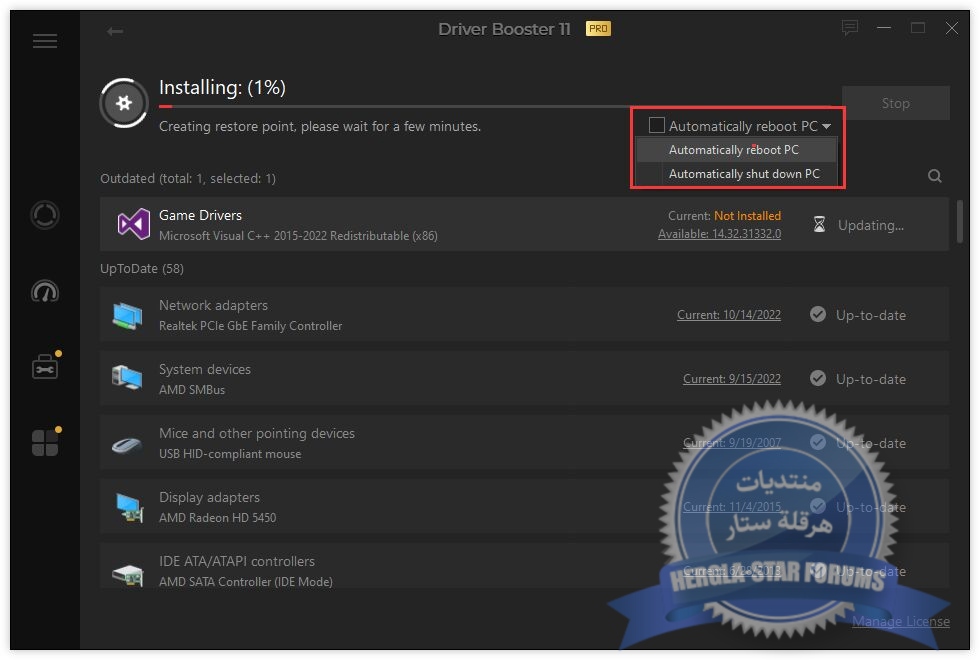Viewport: 980px width, 660px height.
Task: Select the AMD SMBus entry
Action: point(192,389)
